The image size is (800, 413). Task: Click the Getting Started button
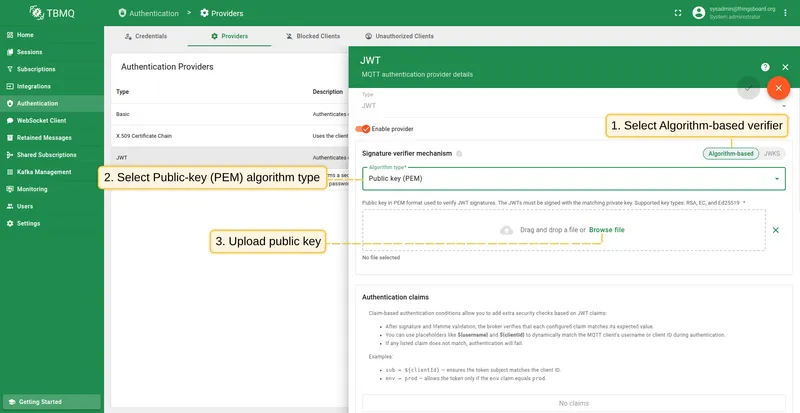(52, 402)
